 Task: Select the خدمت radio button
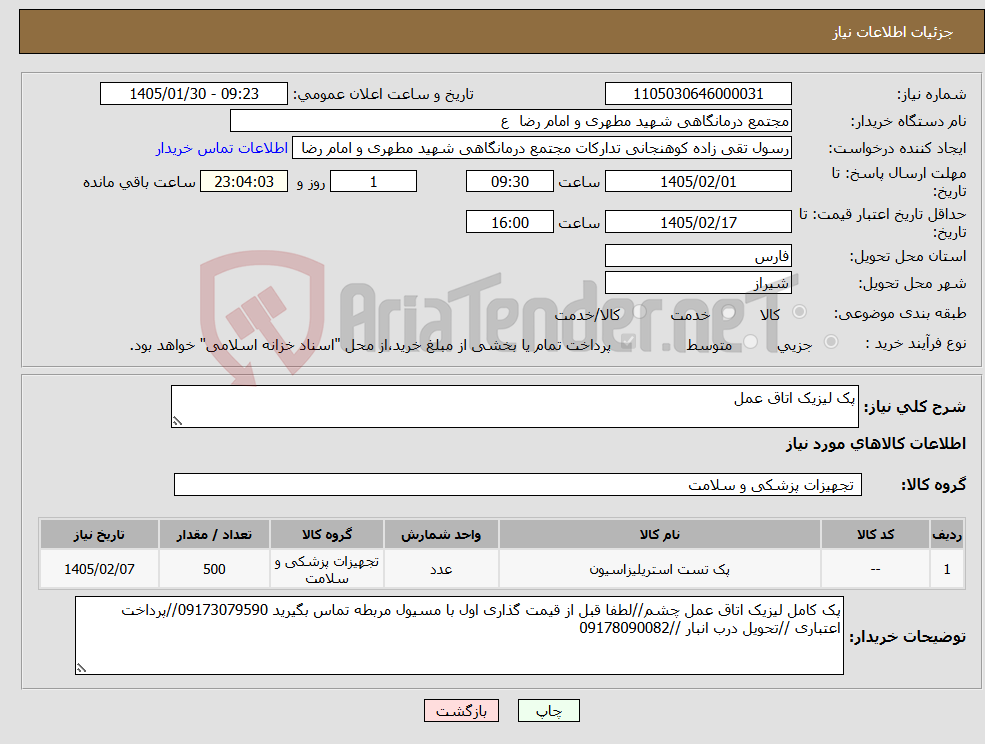click(729, 312)
